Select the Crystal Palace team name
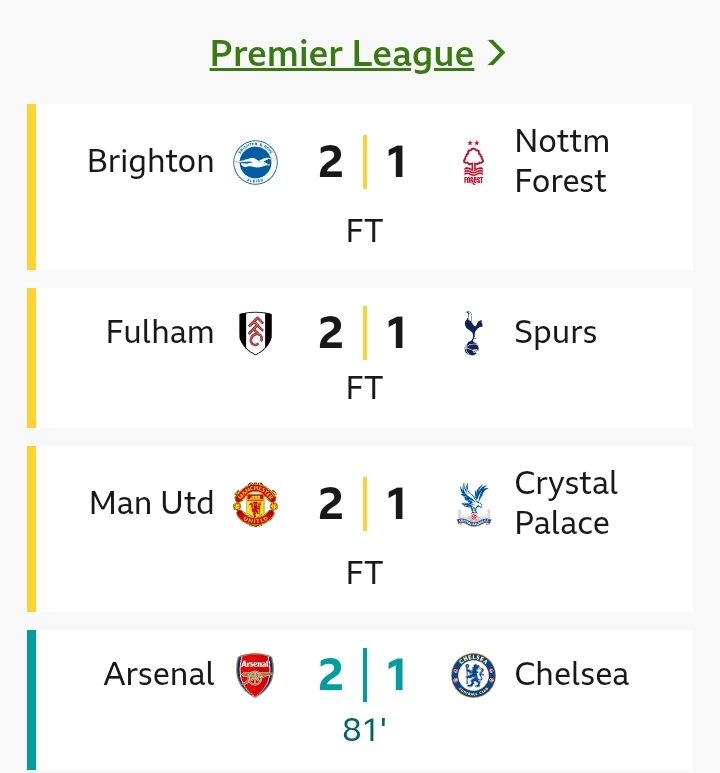 click(x=565, y=503)
